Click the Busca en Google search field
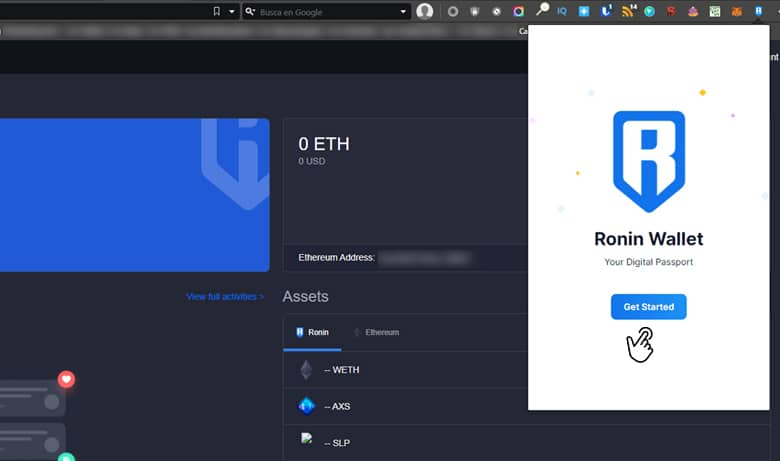The image size is (780, 461). coord(328,12)
